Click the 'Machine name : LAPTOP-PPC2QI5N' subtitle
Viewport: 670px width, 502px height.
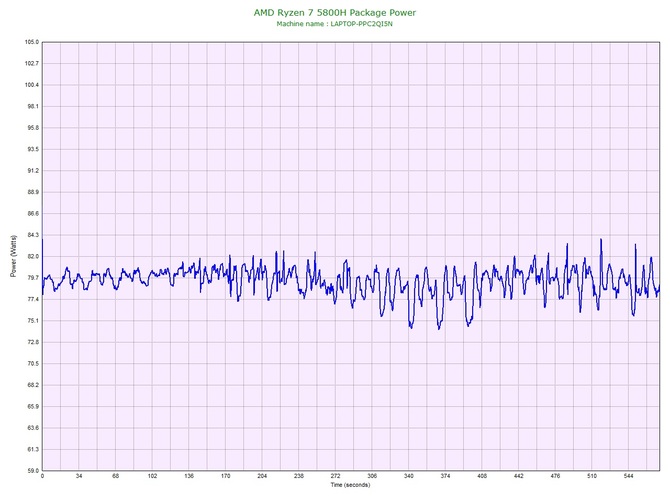pyautogui.click(x=335, y=24)
